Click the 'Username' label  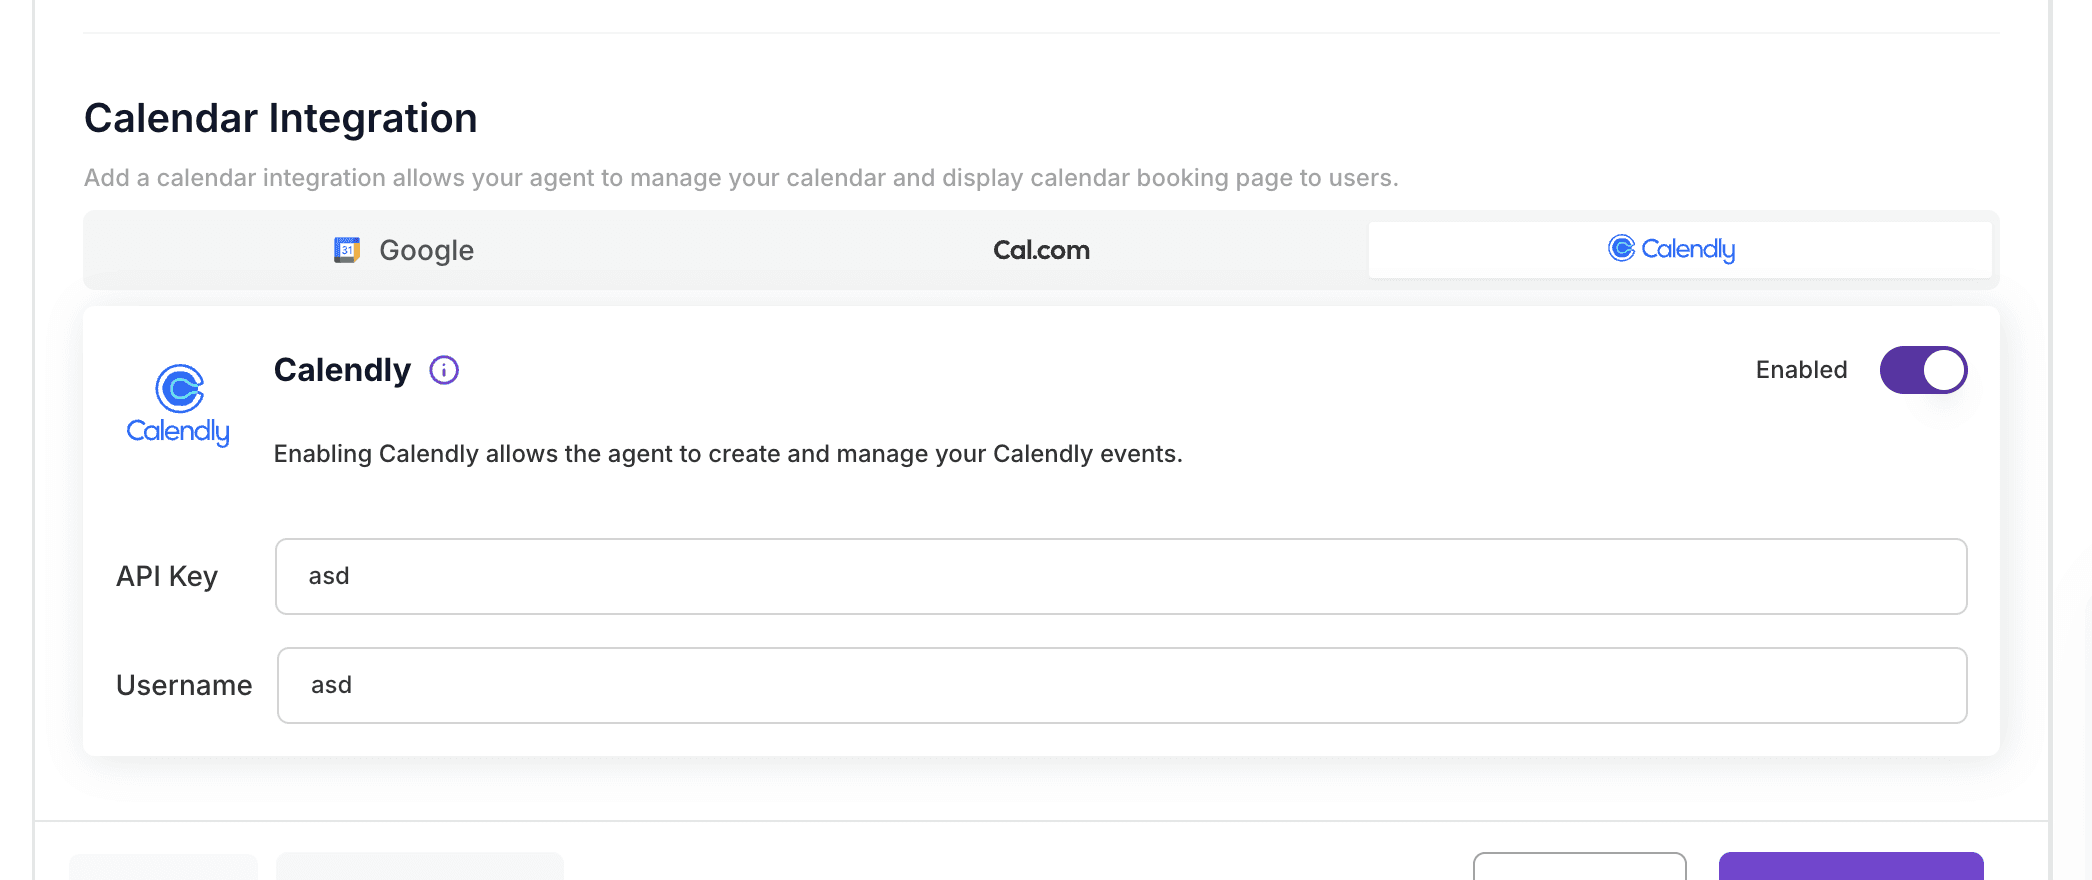[184, 686]
